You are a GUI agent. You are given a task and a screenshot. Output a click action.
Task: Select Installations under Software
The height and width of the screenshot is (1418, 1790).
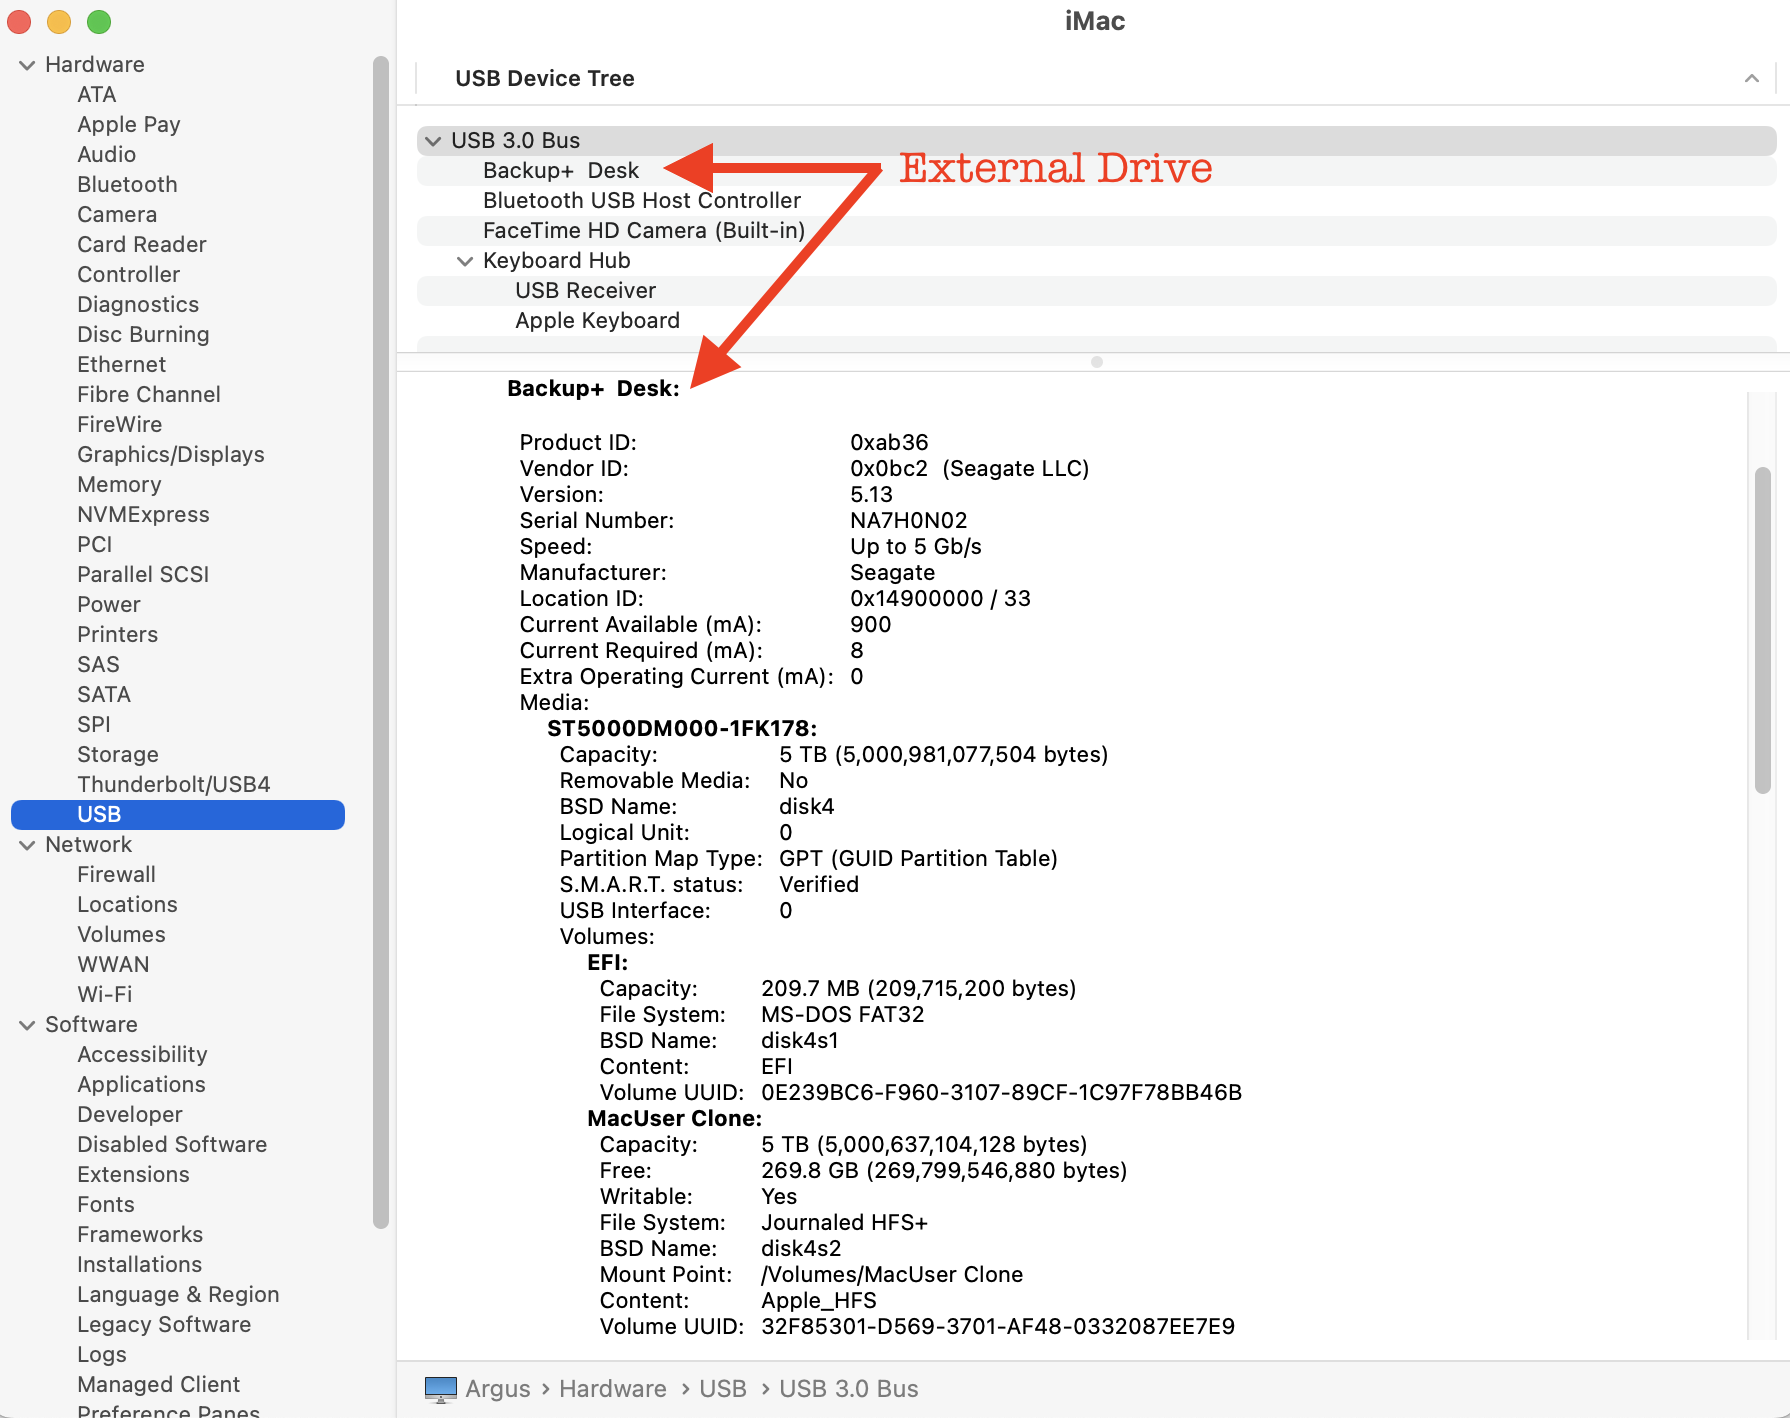[x=140, y=1265]
